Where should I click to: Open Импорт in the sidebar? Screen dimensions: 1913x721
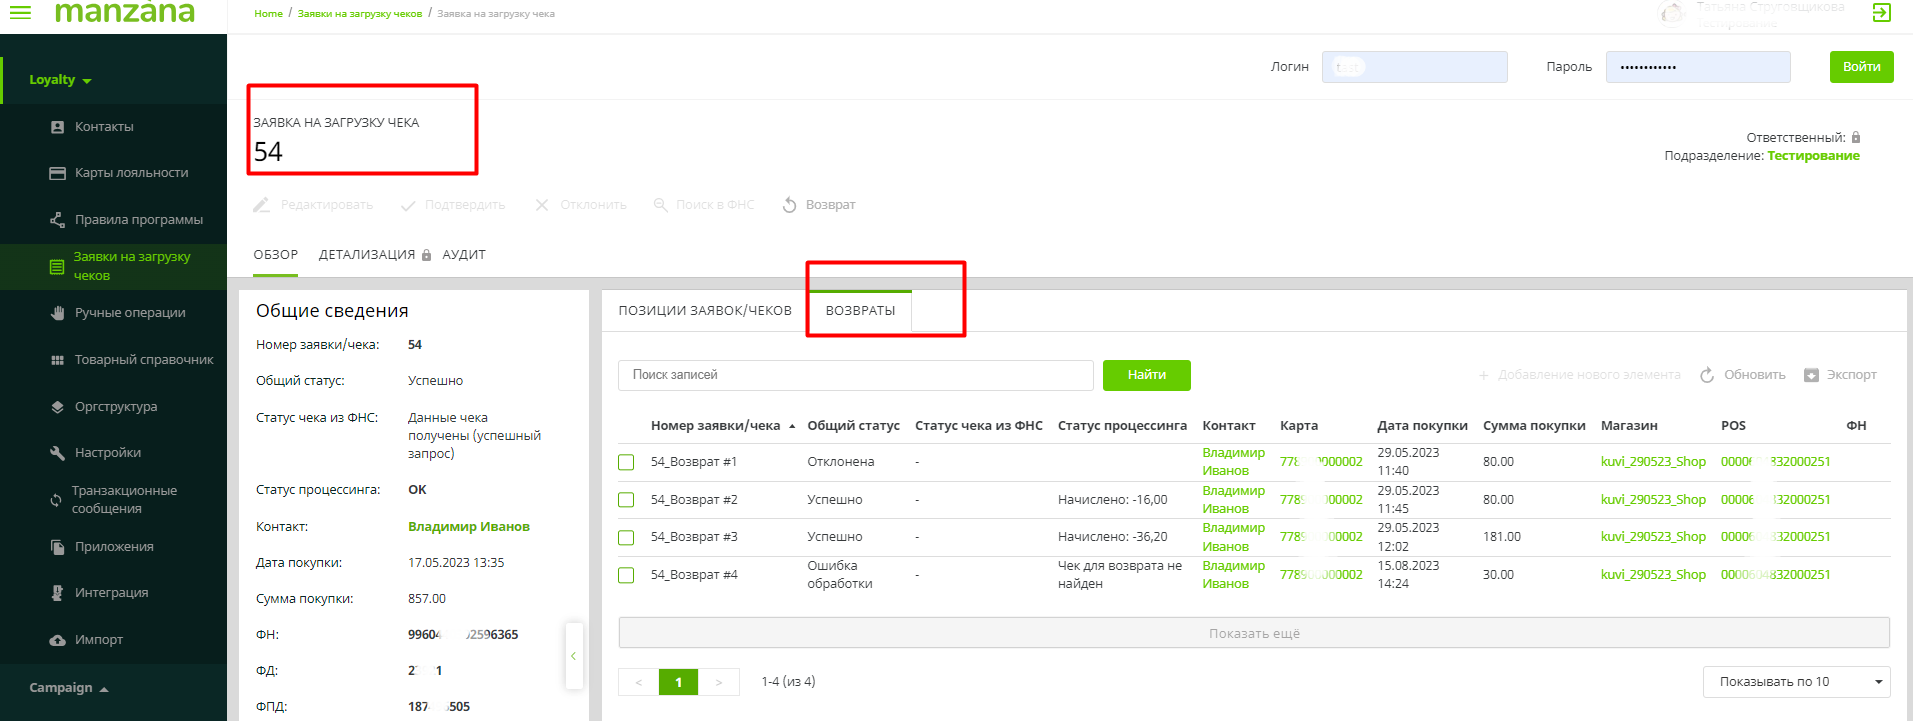98,640
